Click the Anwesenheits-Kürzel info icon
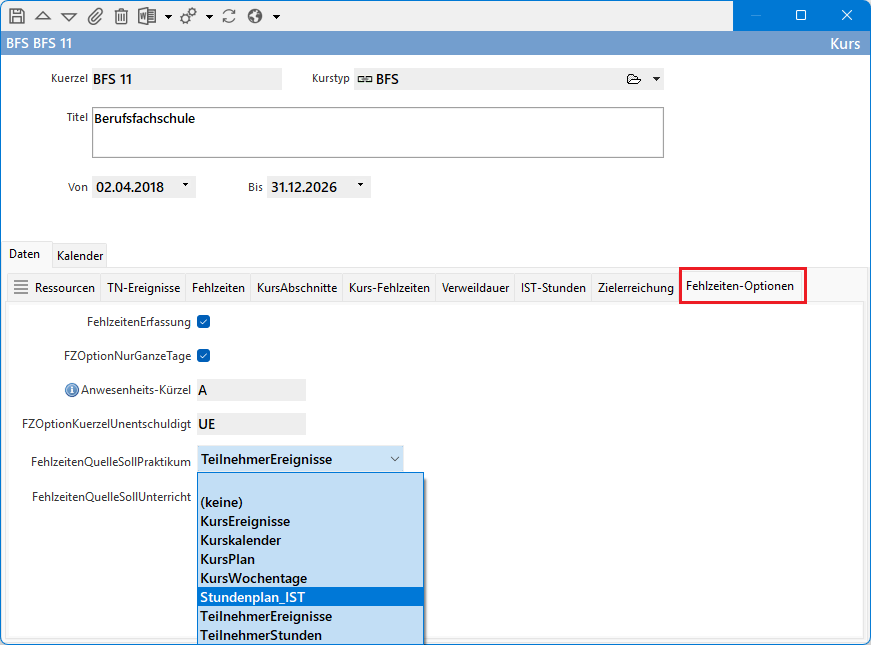The width and height of the screenshot is (871, 645). pos(72,390)
